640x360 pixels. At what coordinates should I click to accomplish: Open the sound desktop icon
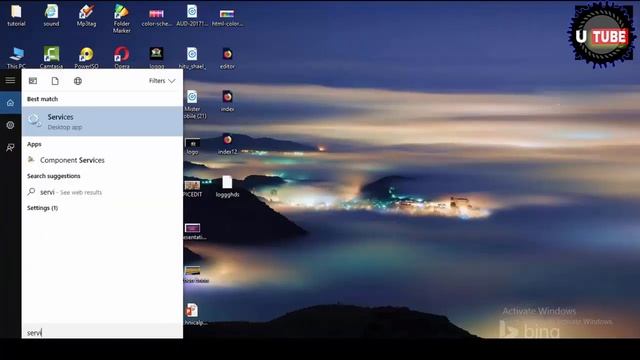(51, 16)
